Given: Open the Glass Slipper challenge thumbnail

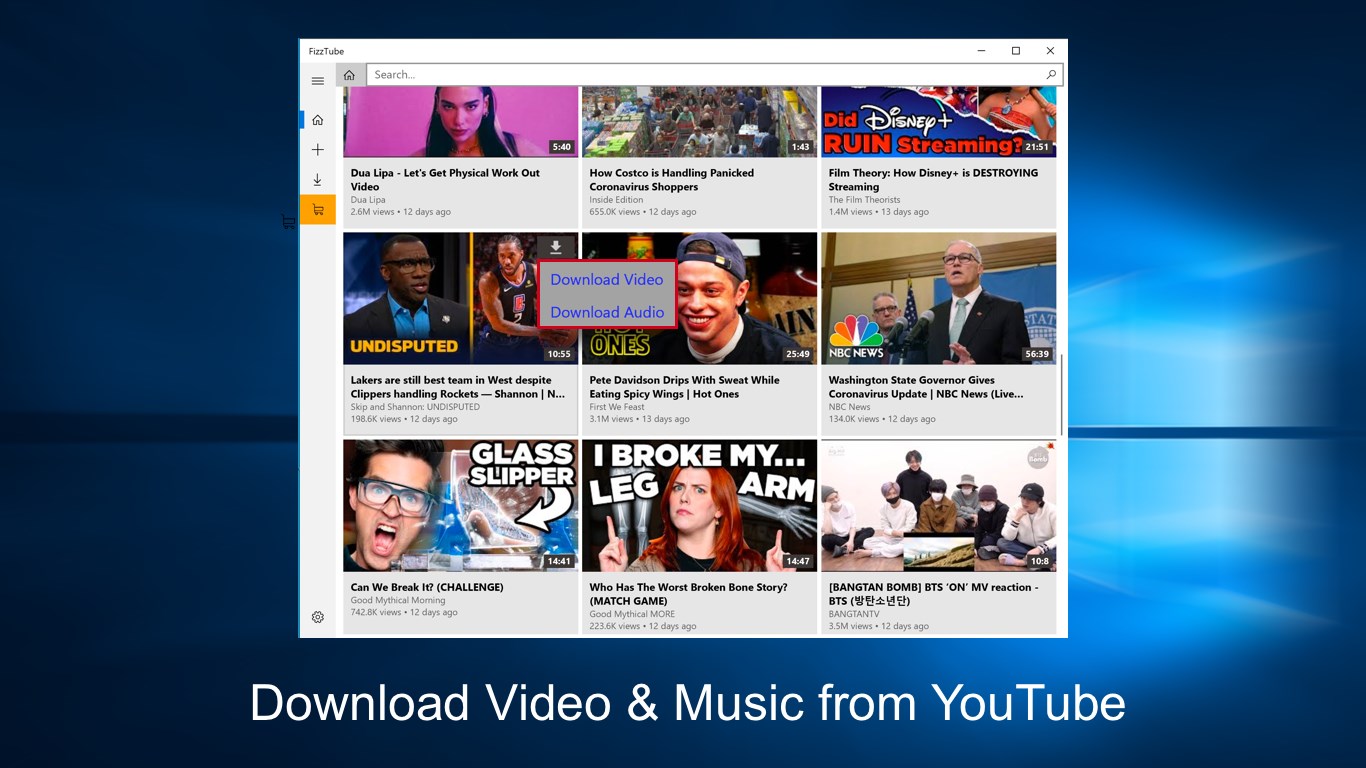Looking at the screenshot, I should click(460, 506).
